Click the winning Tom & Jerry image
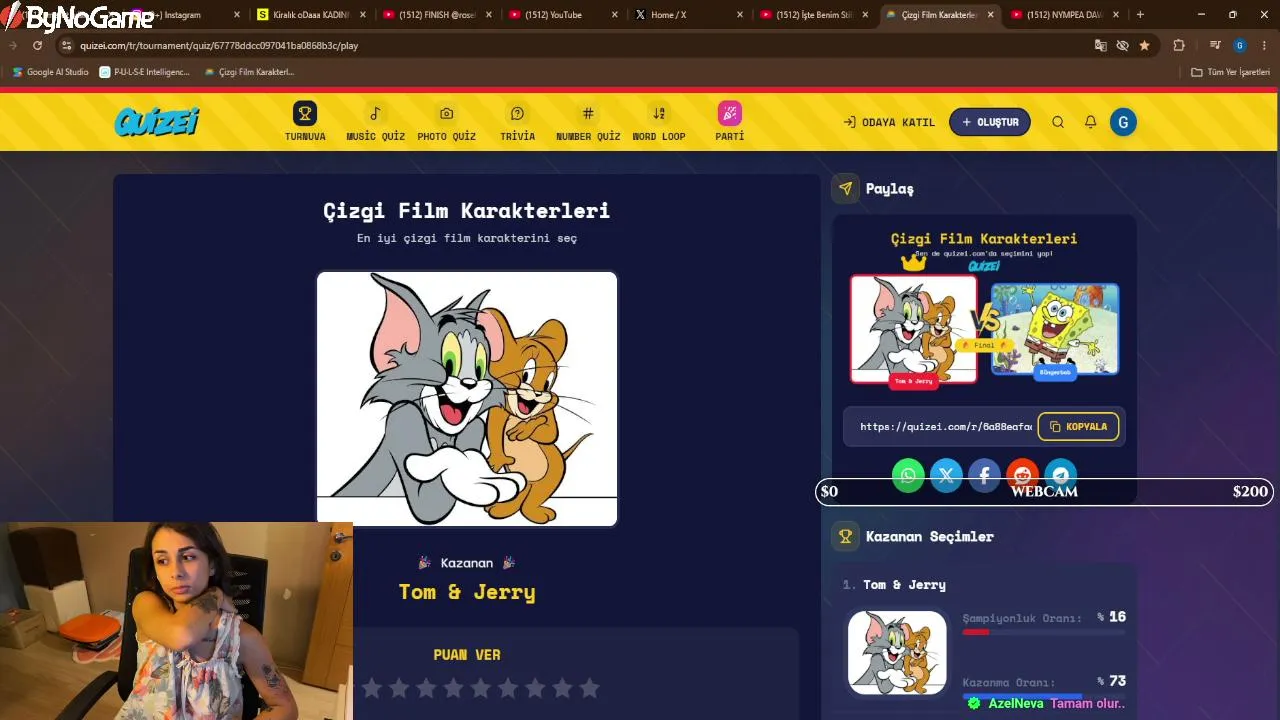Screen dimensions: 1280x720 [x=467, y=398]
